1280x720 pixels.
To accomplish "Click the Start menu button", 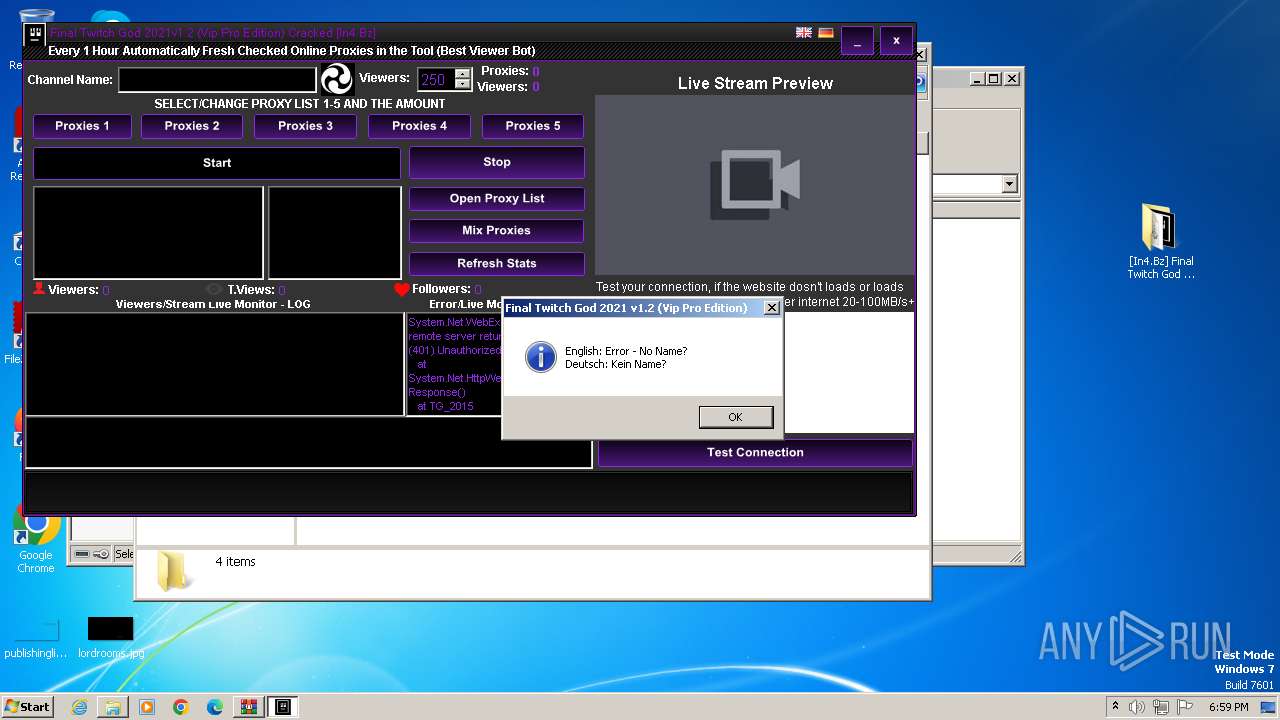I will pos(27,707).
